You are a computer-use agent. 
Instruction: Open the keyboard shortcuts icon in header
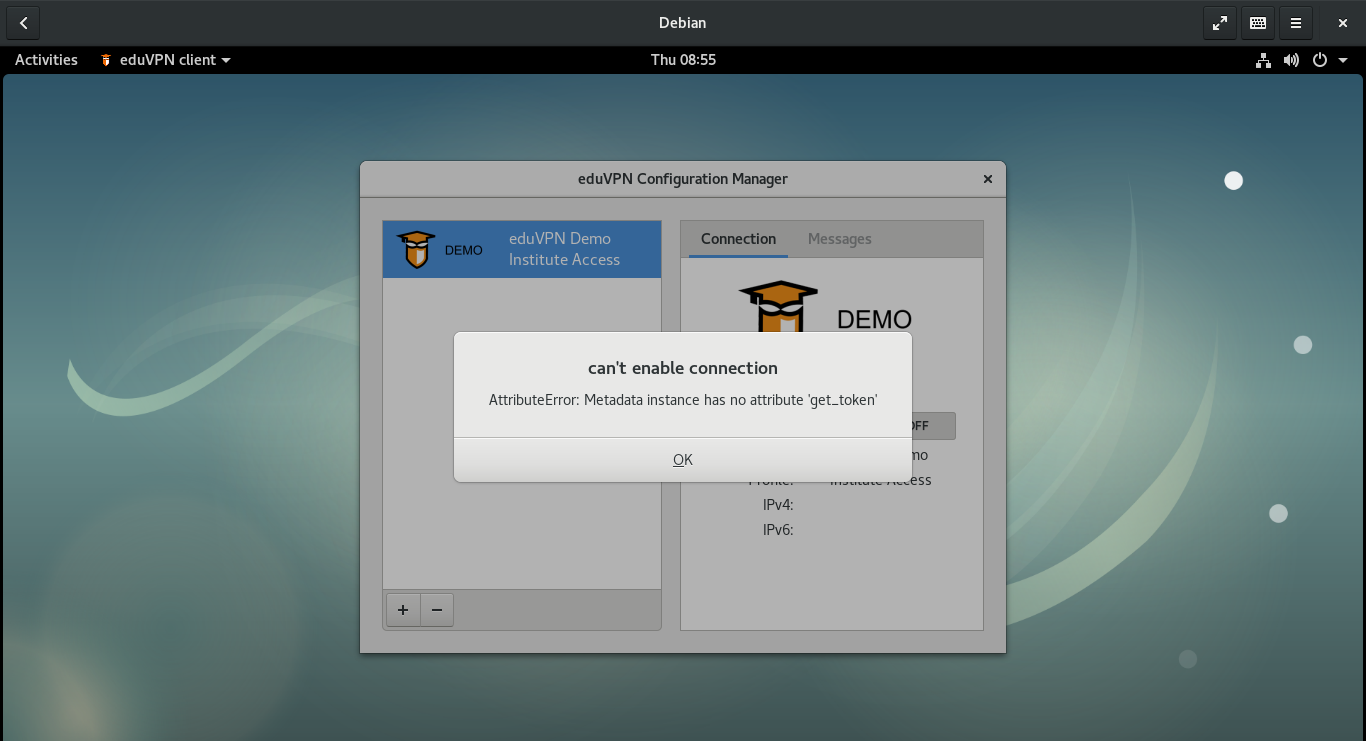coord(1258,23)
